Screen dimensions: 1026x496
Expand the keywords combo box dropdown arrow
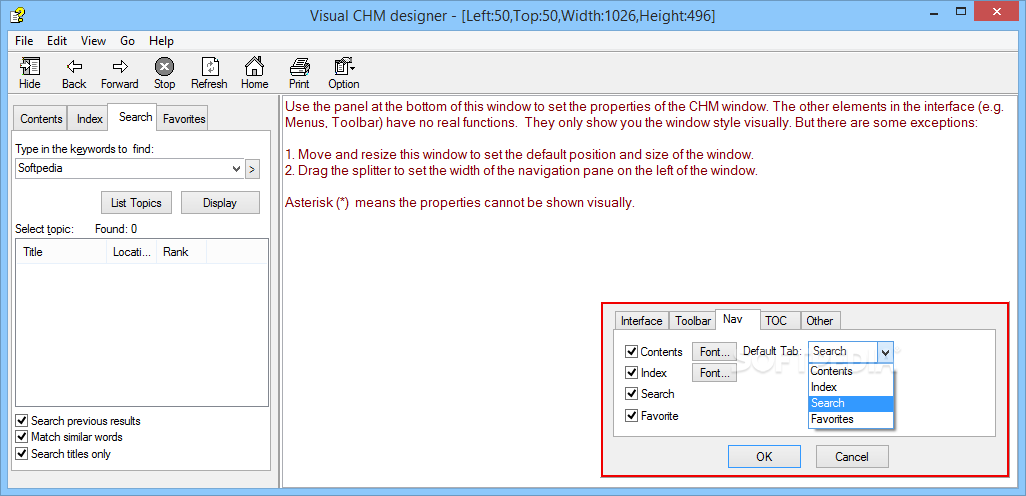(x=237, y=169)
